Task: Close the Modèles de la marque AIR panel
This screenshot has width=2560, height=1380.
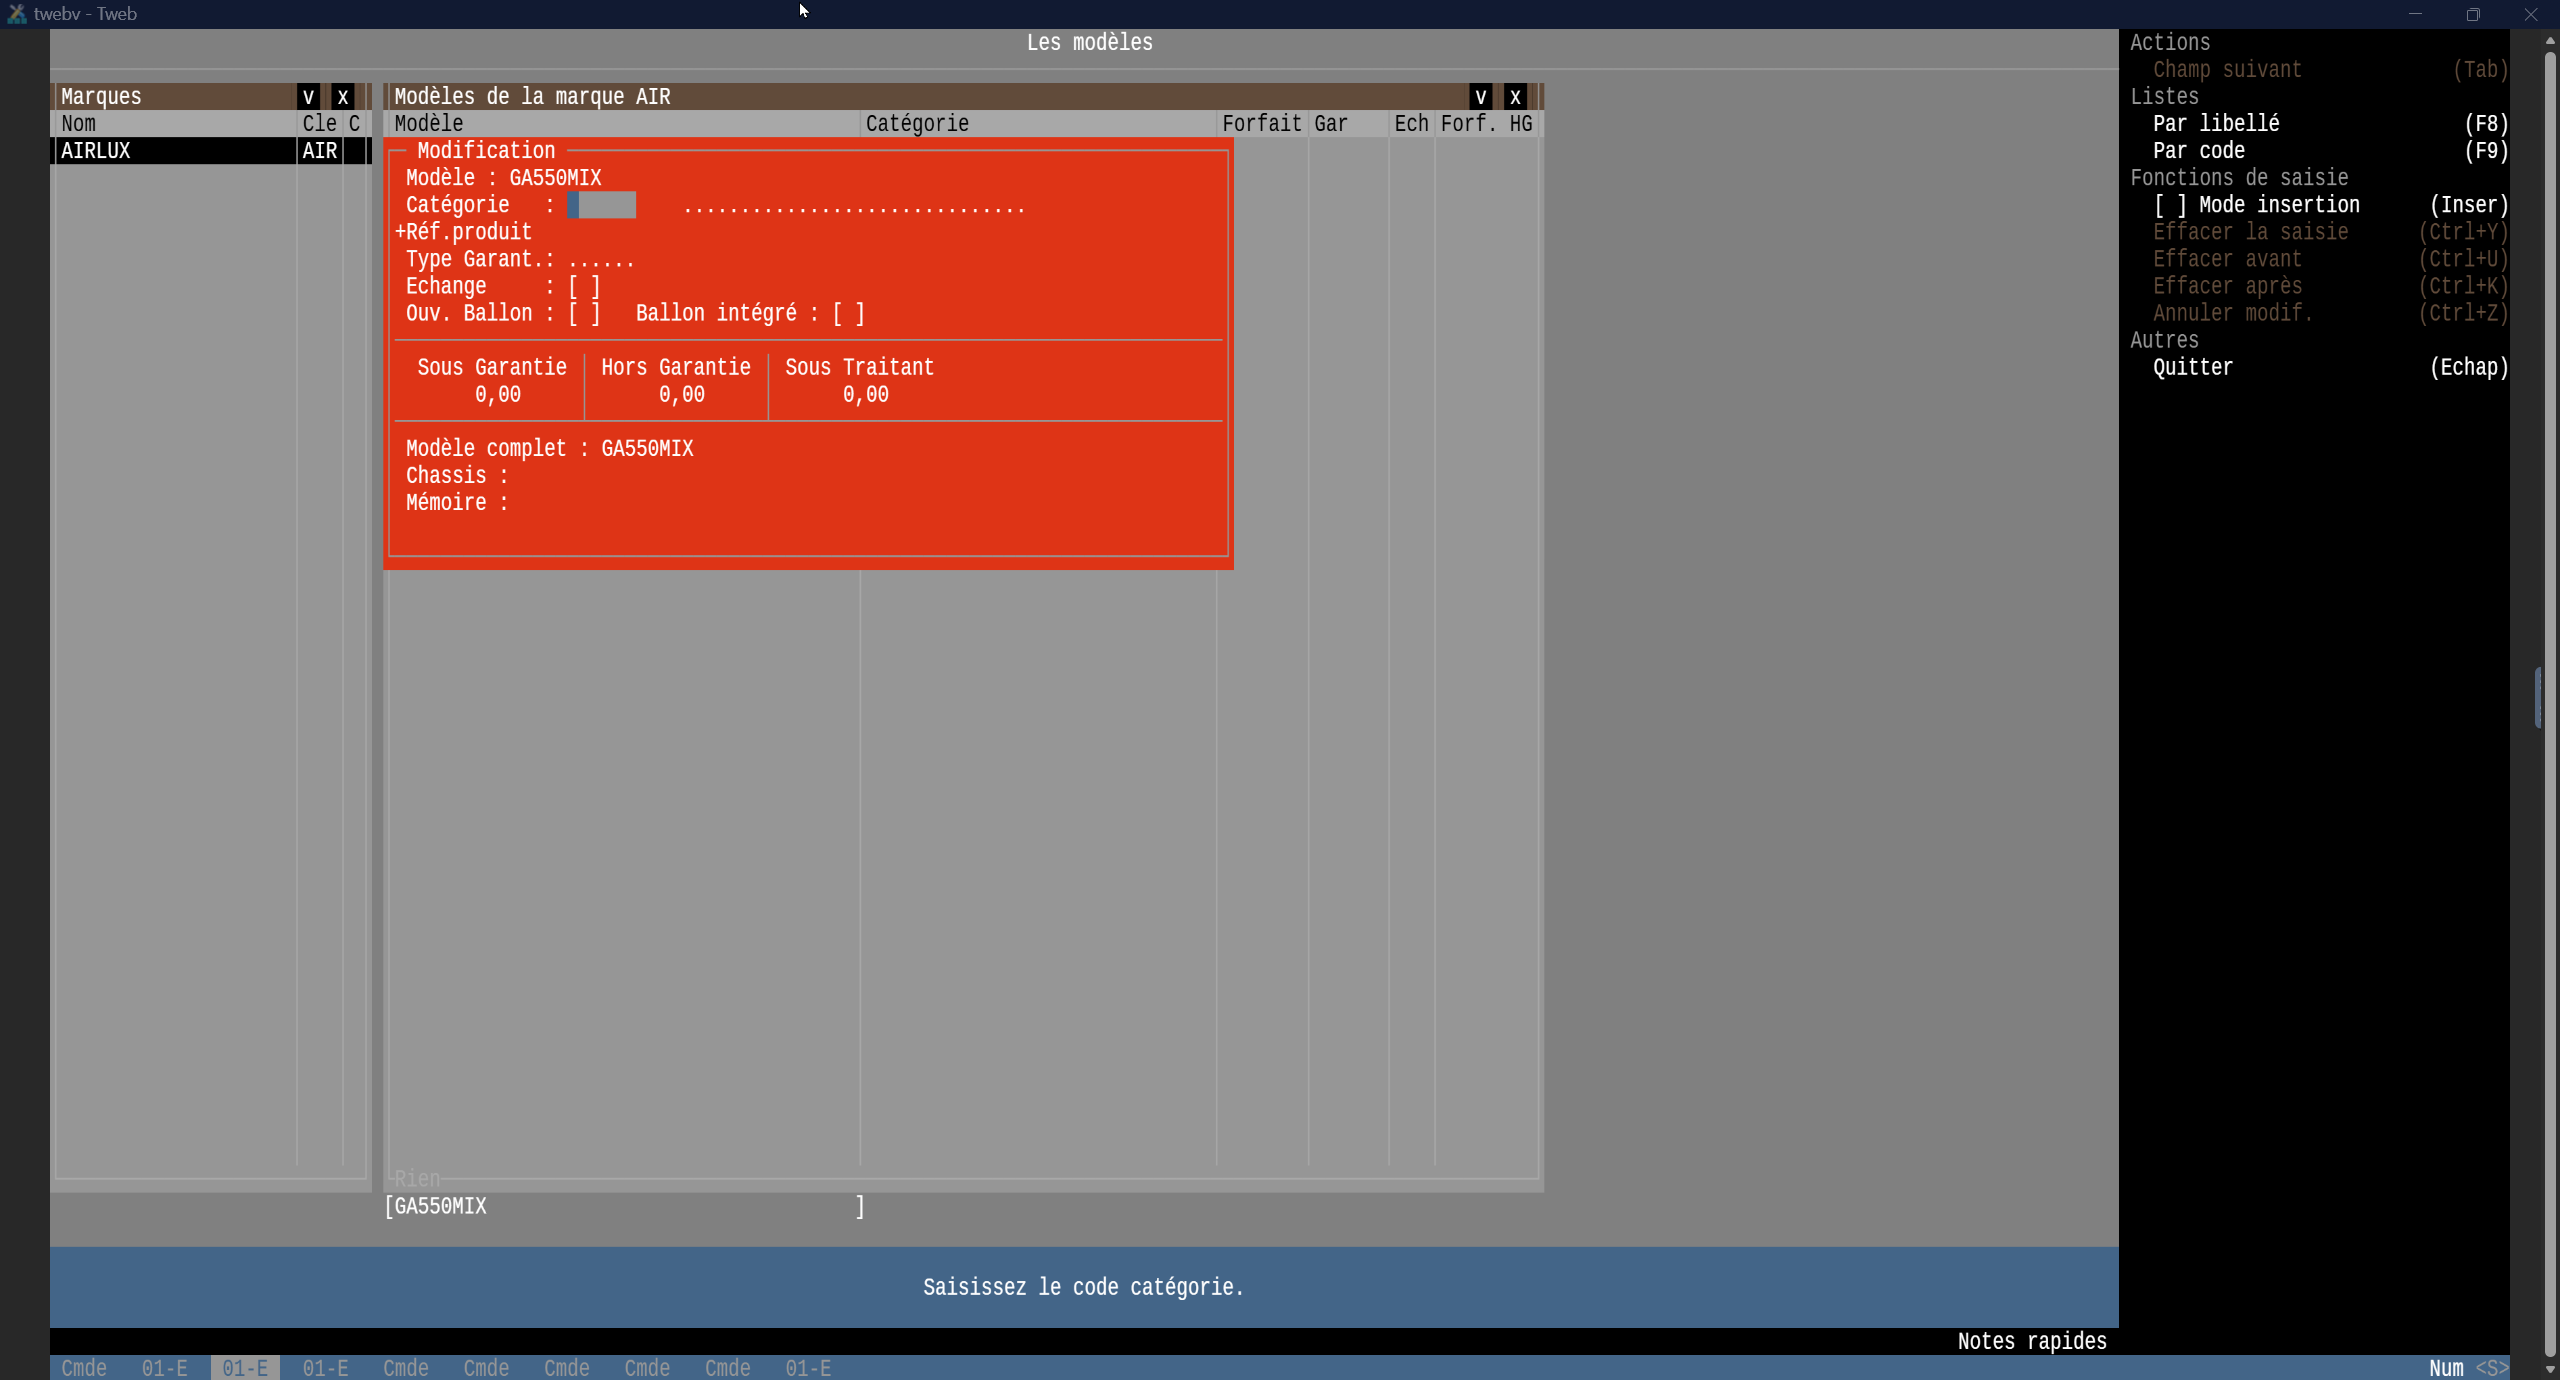Action: (1515, 97)
